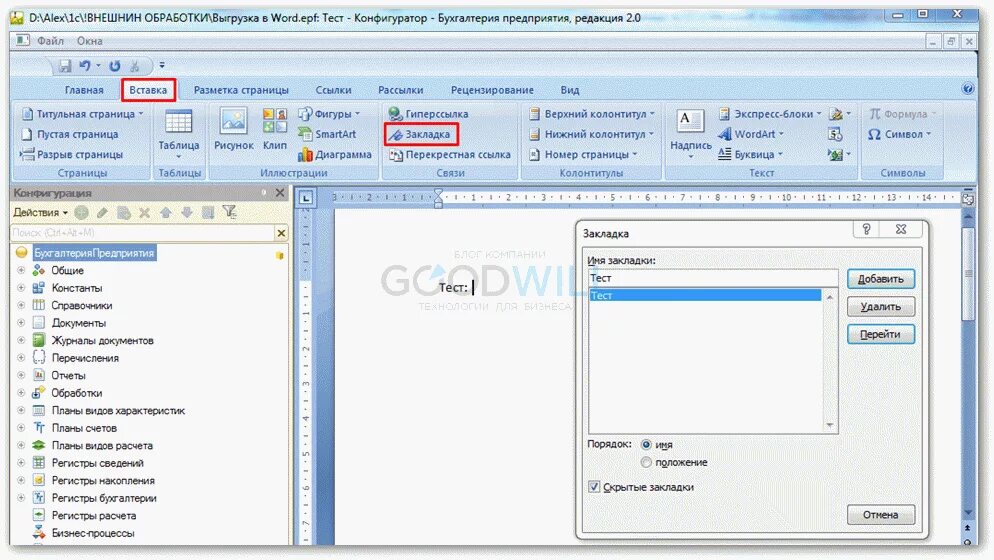The image size is (994, 560).
Task: Open Буквица drop cap menu
Action: (750, 155)
